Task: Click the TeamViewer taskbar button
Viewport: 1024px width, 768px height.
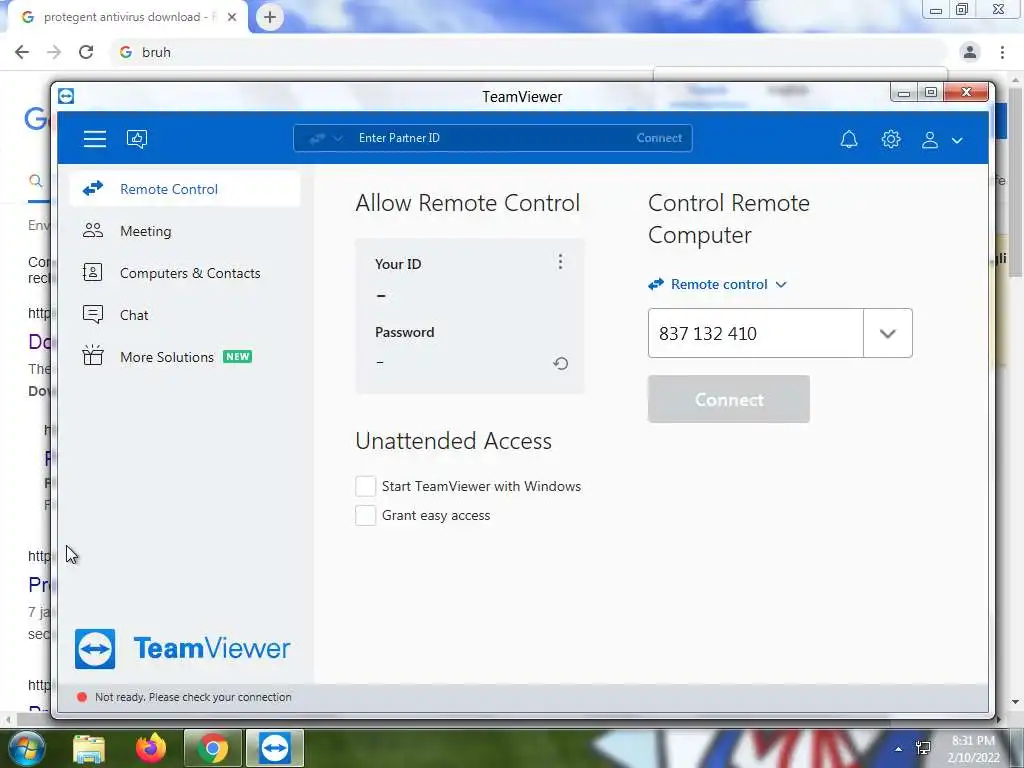Action: point(274,748)
